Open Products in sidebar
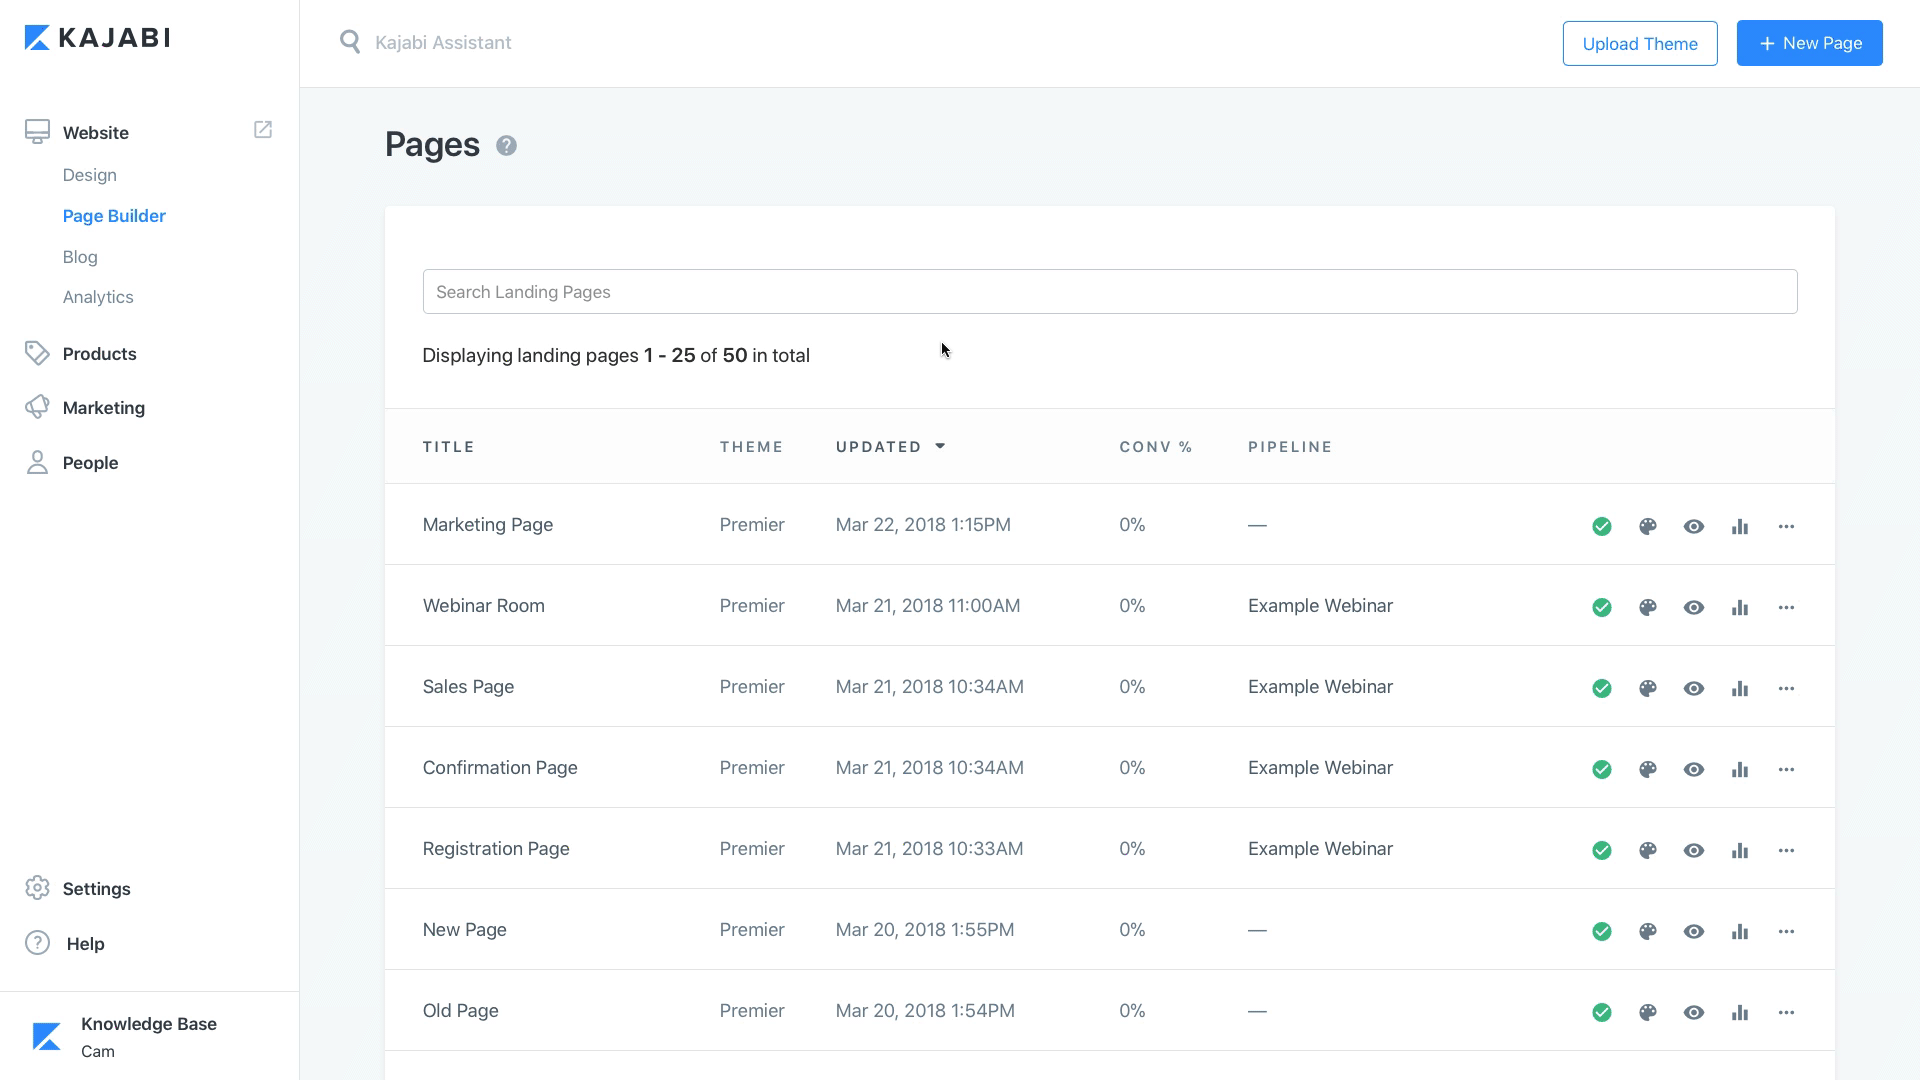 [99, 354]
